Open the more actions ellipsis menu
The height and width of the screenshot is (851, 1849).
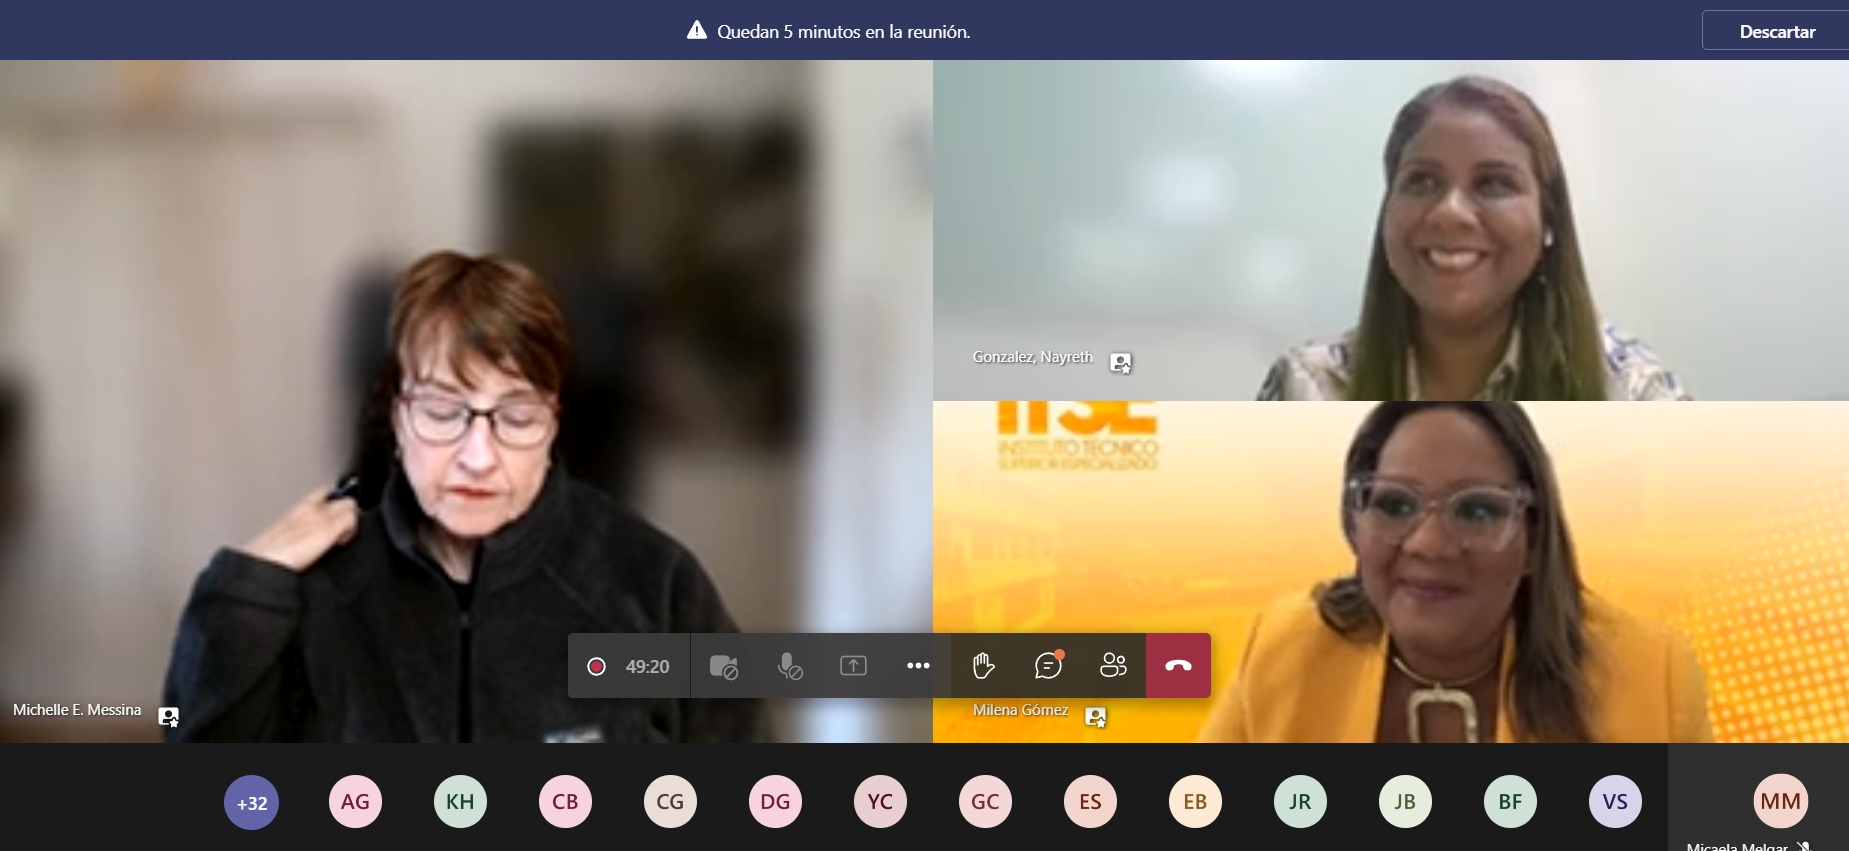(x=918, y=666)
